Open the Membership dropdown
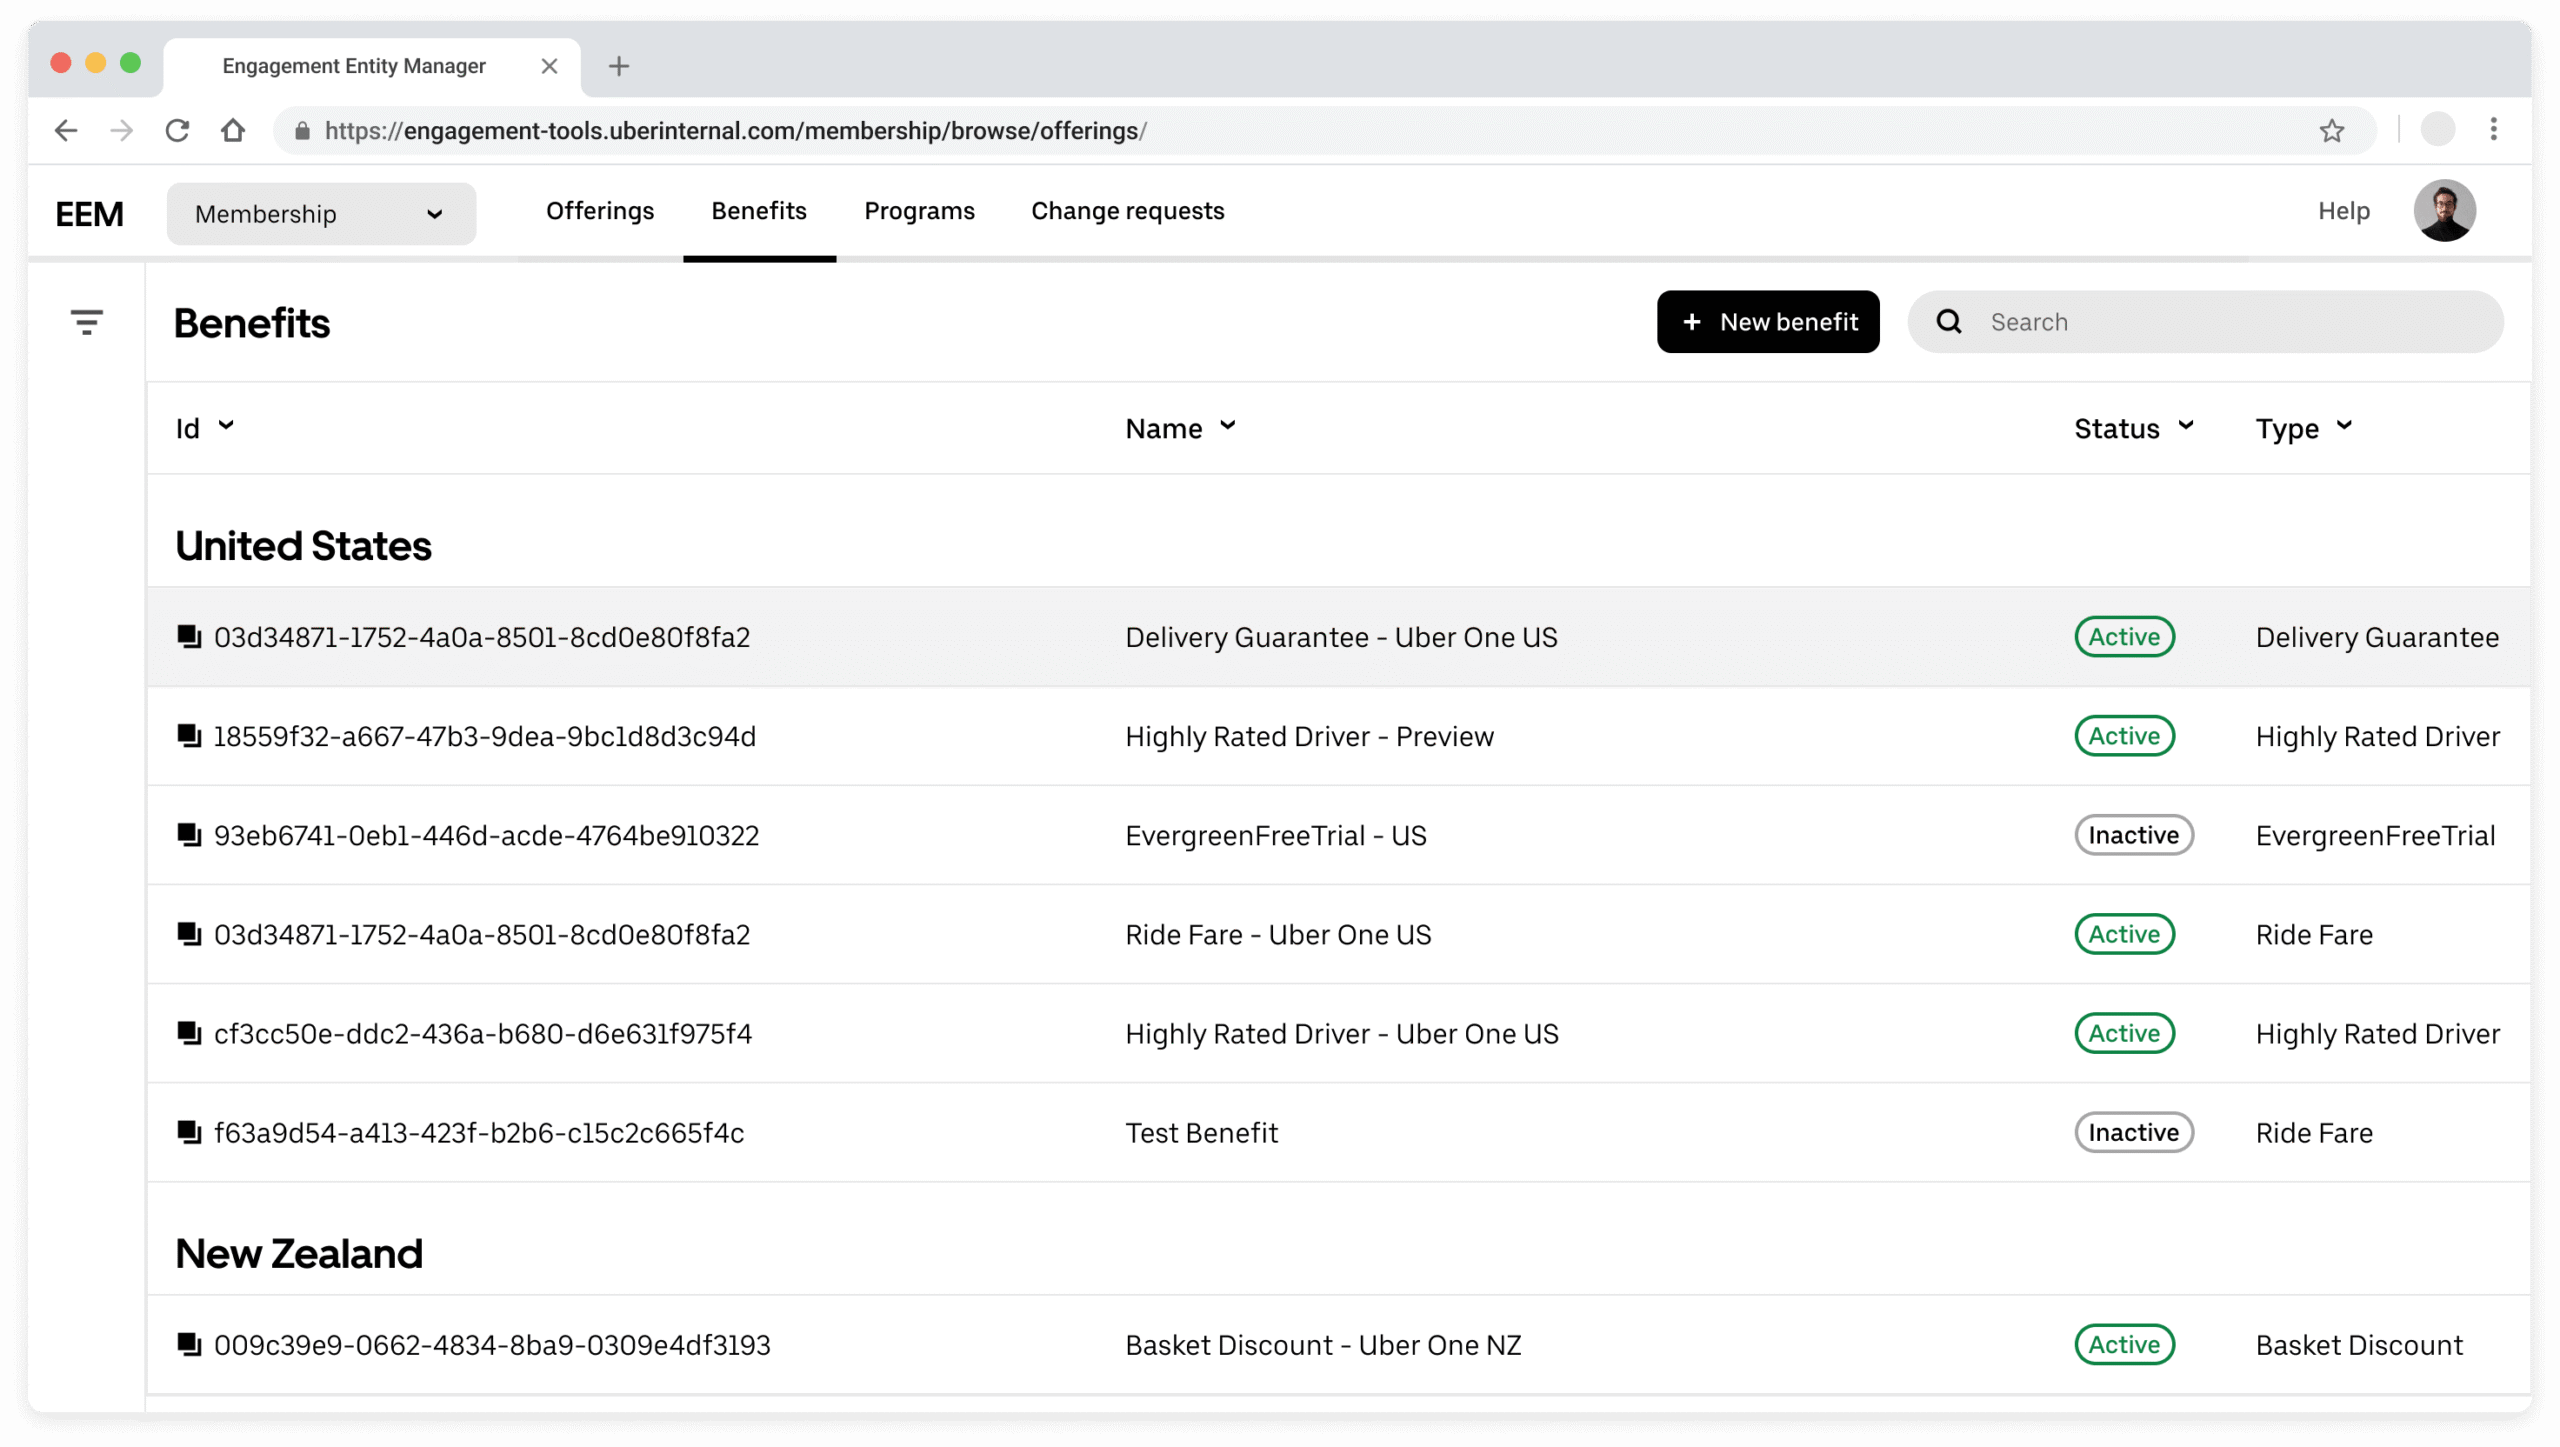This screenshot has height=1447, width=2560. click(x=321, y=214)
